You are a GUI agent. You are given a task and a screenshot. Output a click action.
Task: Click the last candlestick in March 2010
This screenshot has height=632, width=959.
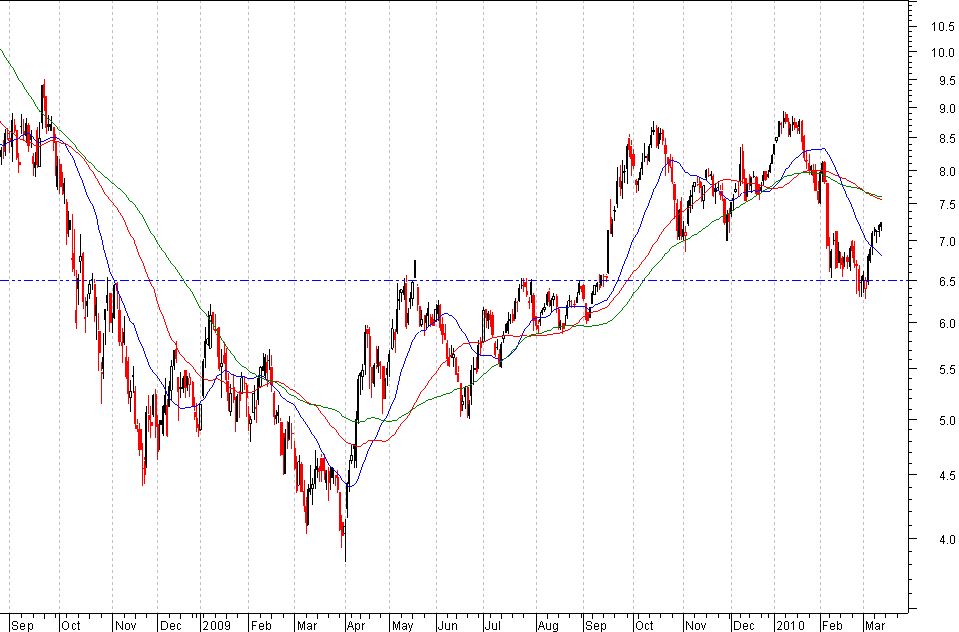(881, 226)
